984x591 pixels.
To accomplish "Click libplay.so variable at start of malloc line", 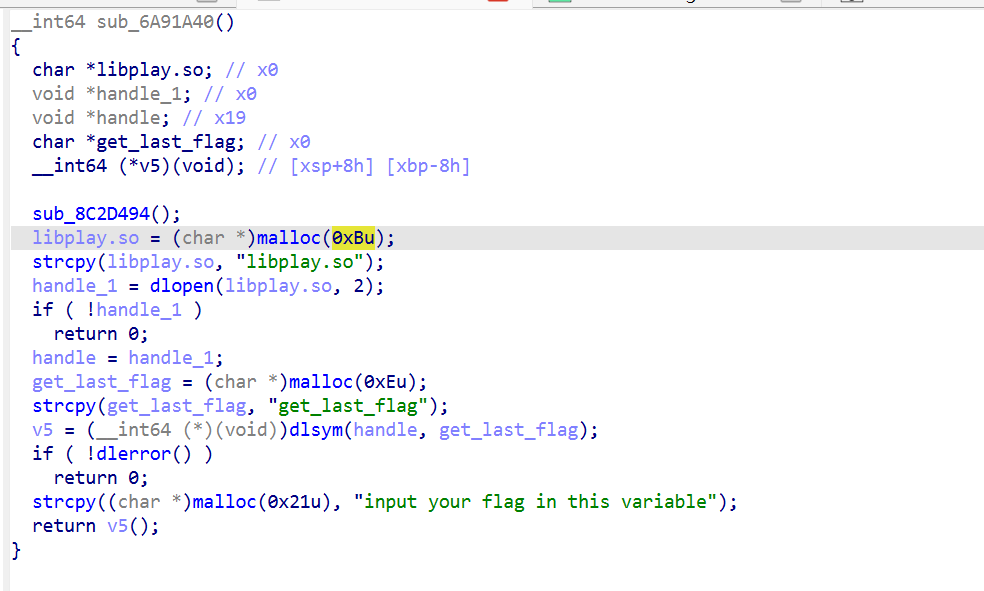I will (x=85, y=238).
